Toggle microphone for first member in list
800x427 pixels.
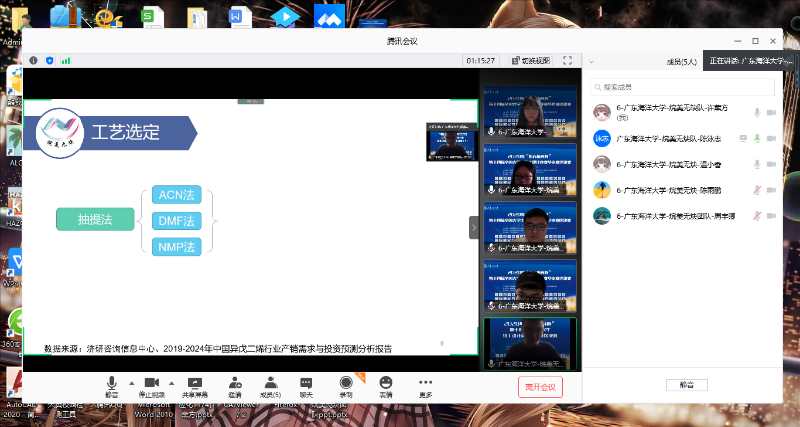click(756, 112)
